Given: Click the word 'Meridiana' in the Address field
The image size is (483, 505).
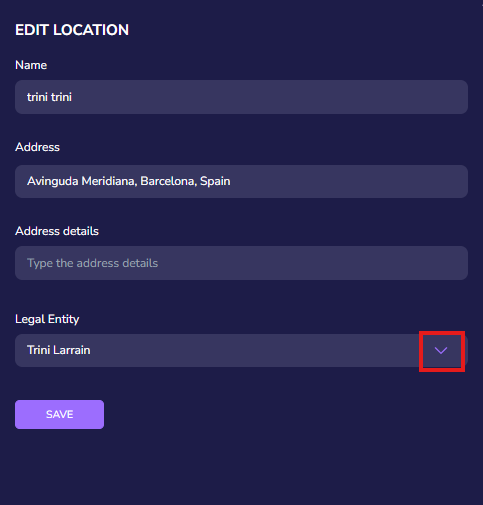Looking at the screenshot, I should coord(109,181).
